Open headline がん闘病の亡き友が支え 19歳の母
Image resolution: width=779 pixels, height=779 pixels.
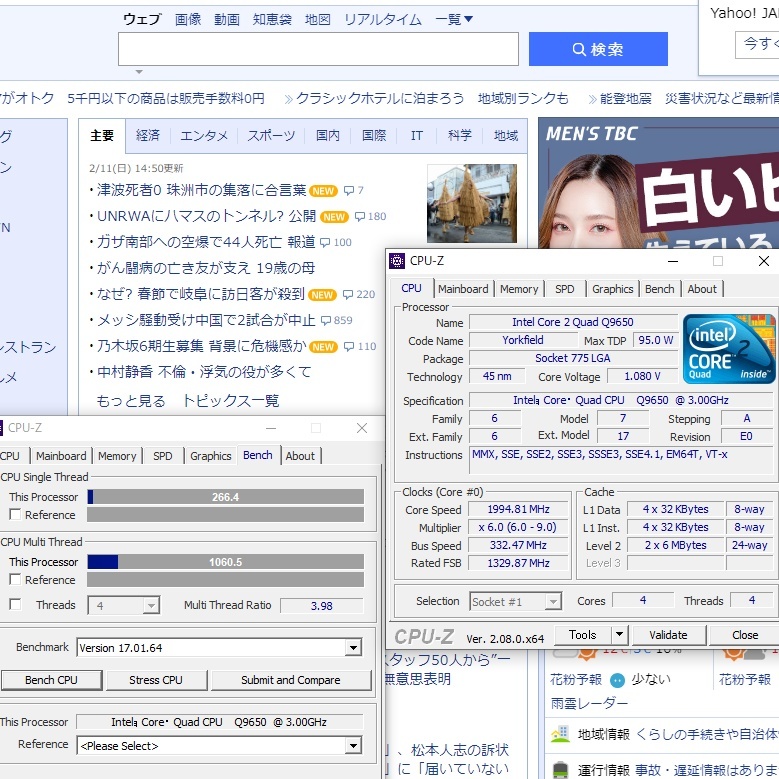pos(206,268)
